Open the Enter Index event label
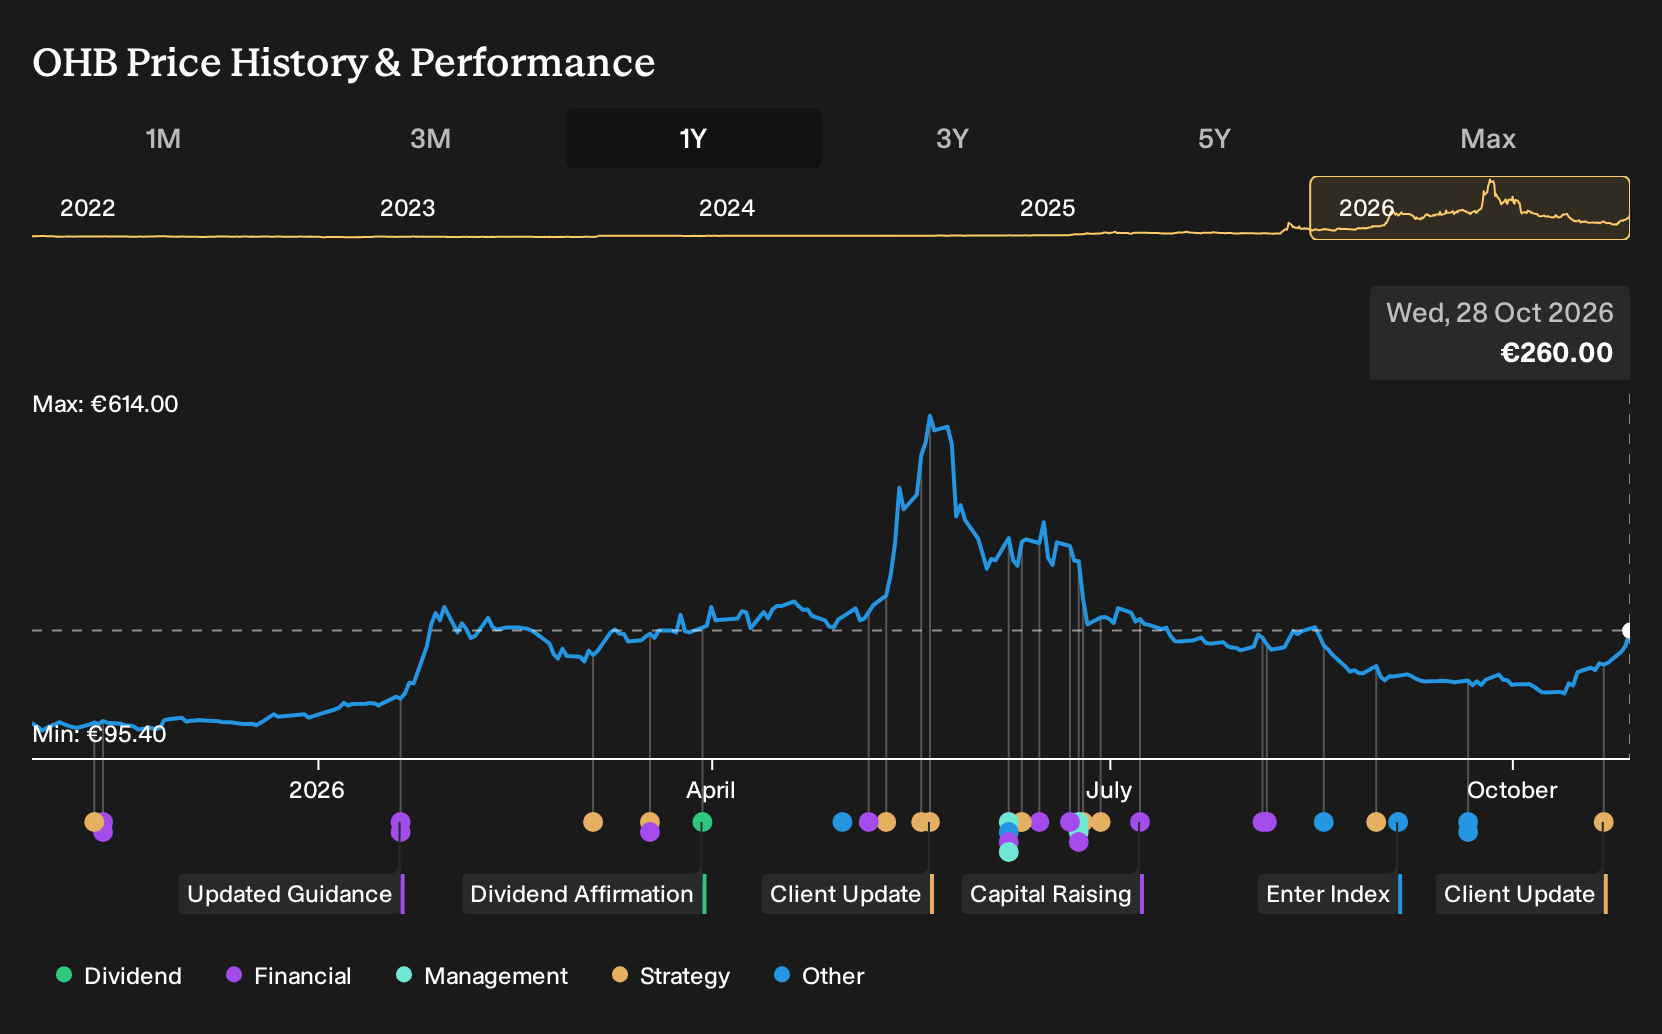Viewport: 1662px width, 1034px height. 1330,894
